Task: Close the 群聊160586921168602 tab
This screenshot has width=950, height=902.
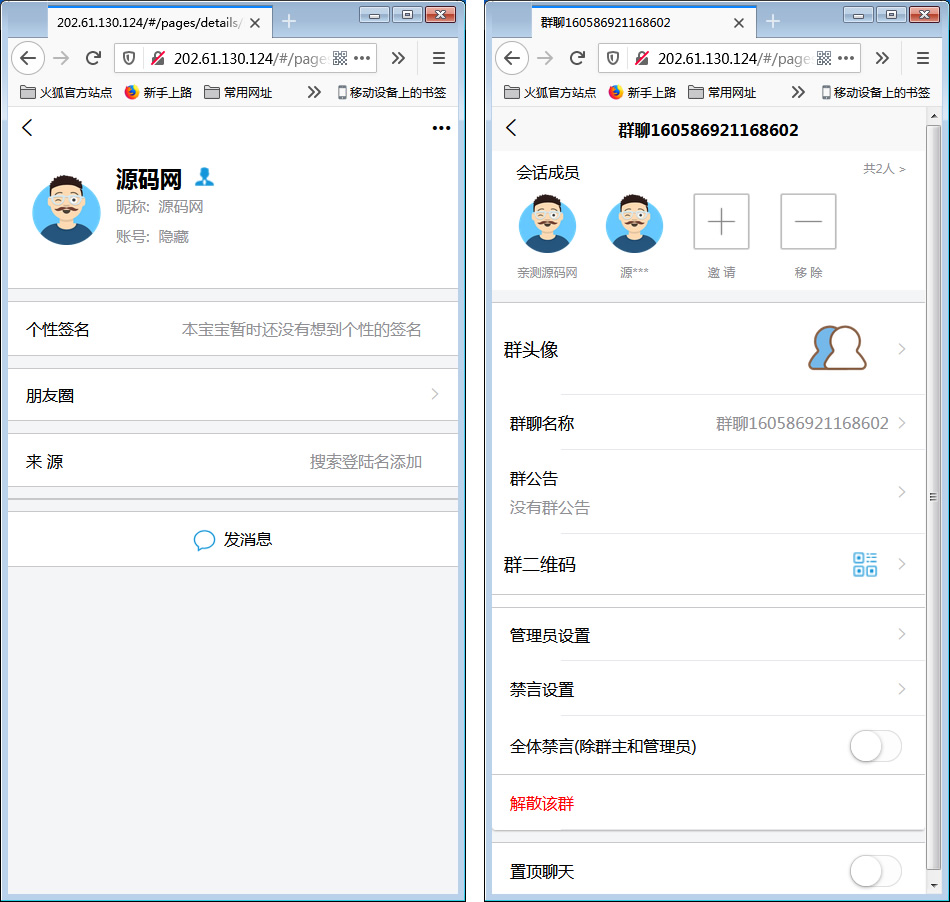Action: tap(739, 23)
